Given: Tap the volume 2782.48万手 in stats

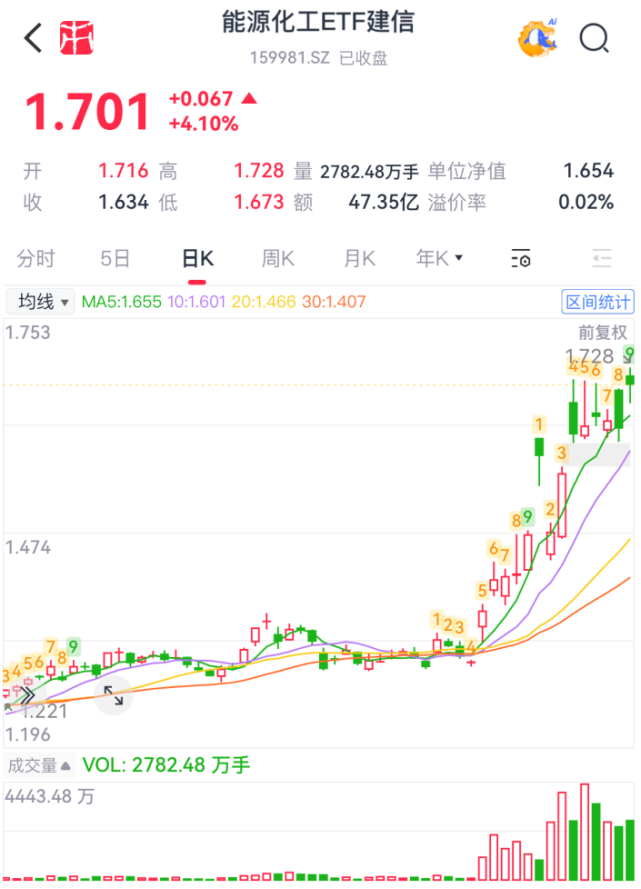Looking at the screenshot, I should point(369,171).
